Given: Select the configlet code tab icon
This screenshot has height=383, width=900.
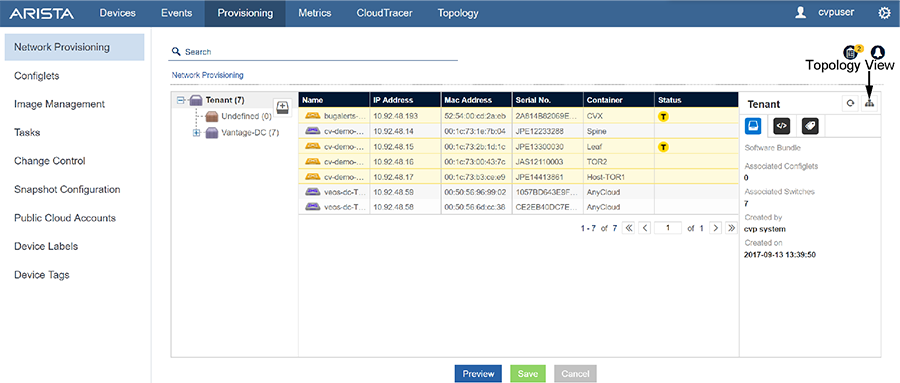Looking at the screenshot, I should 782,126.
